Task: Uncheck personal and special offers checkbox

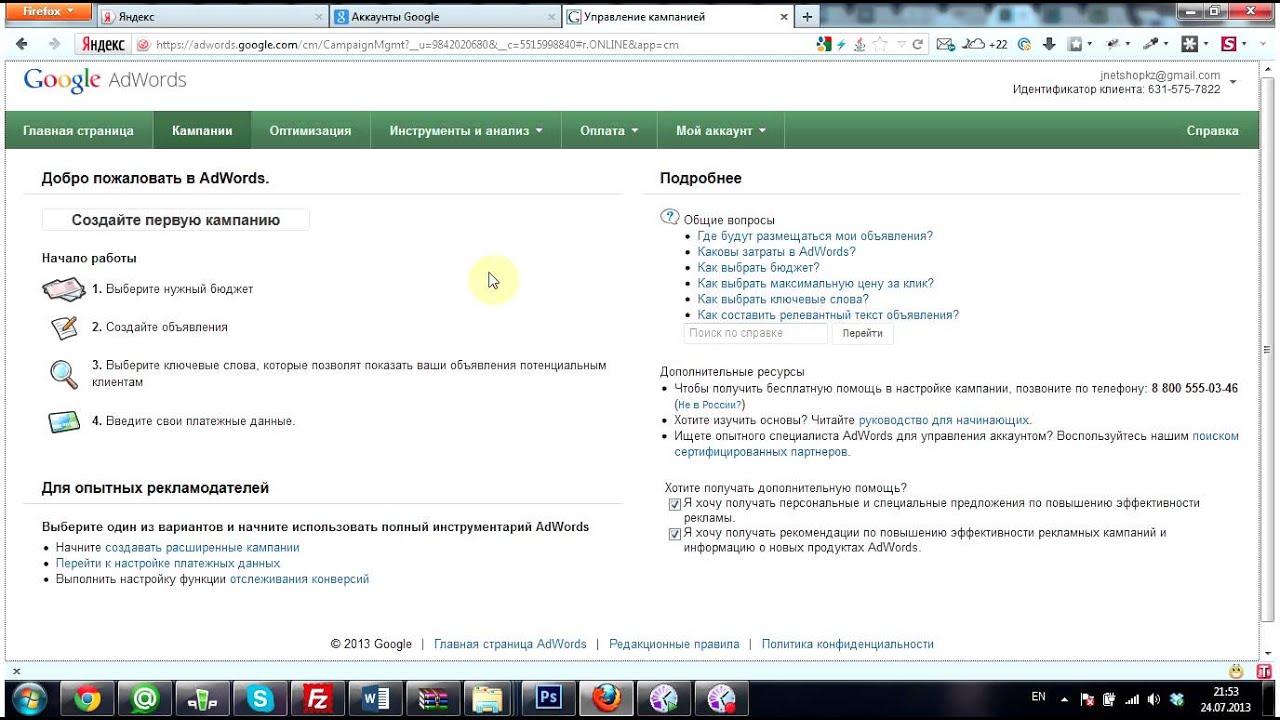Action: tap(675, 504)
